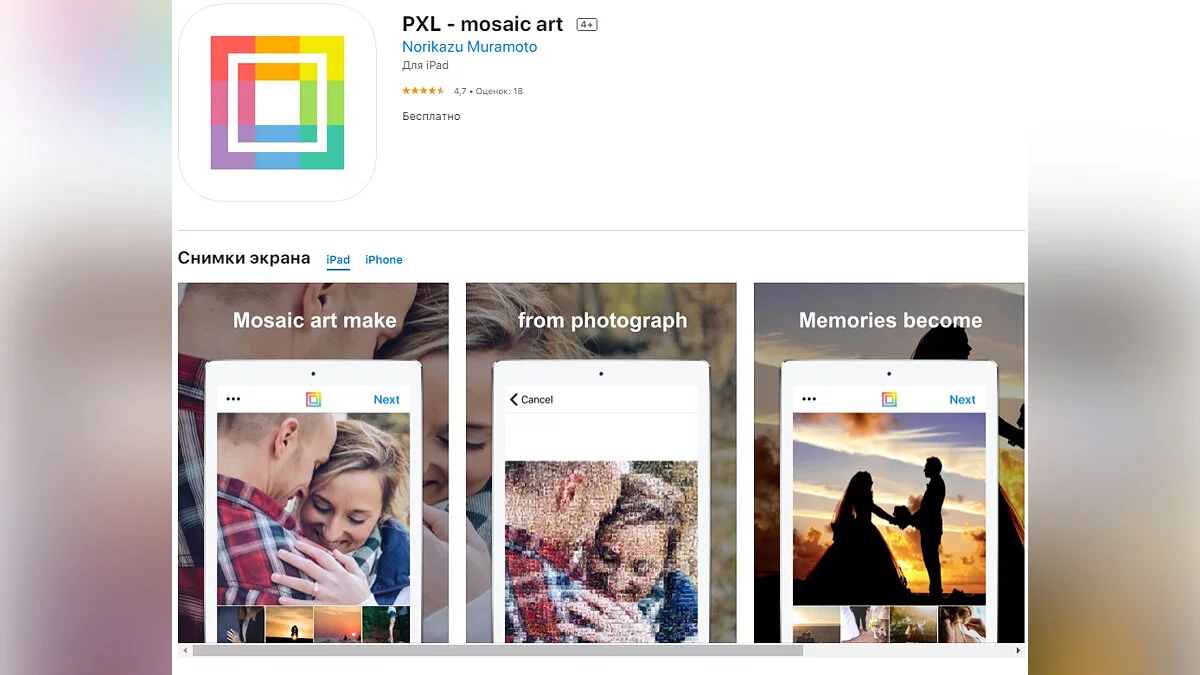Open the three-dots menu in first screenshot
The width and height of the screenshot is (1200, 675).
[233, 399]
